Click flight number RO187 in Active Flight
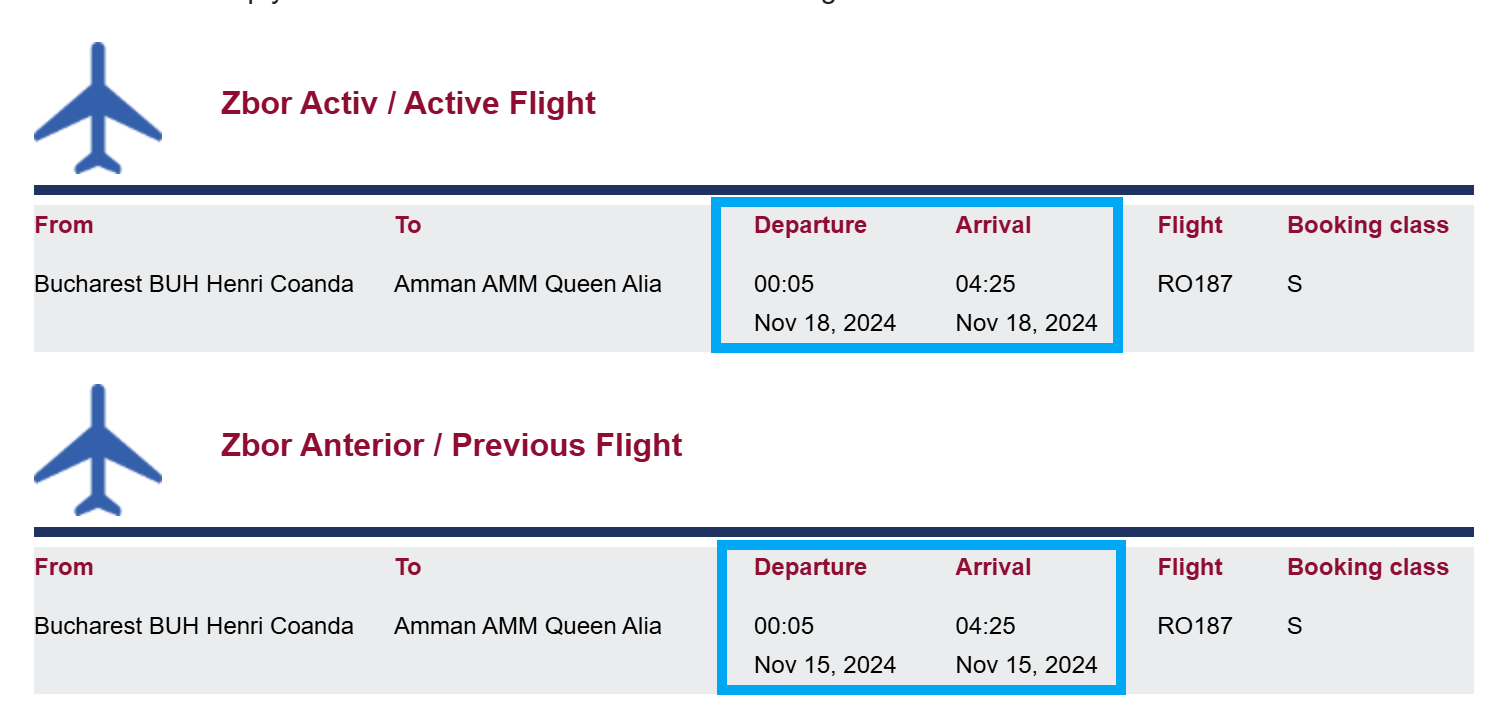Screen dimensions: 1501x719 pyautogui.click(x=1194, y=284)
